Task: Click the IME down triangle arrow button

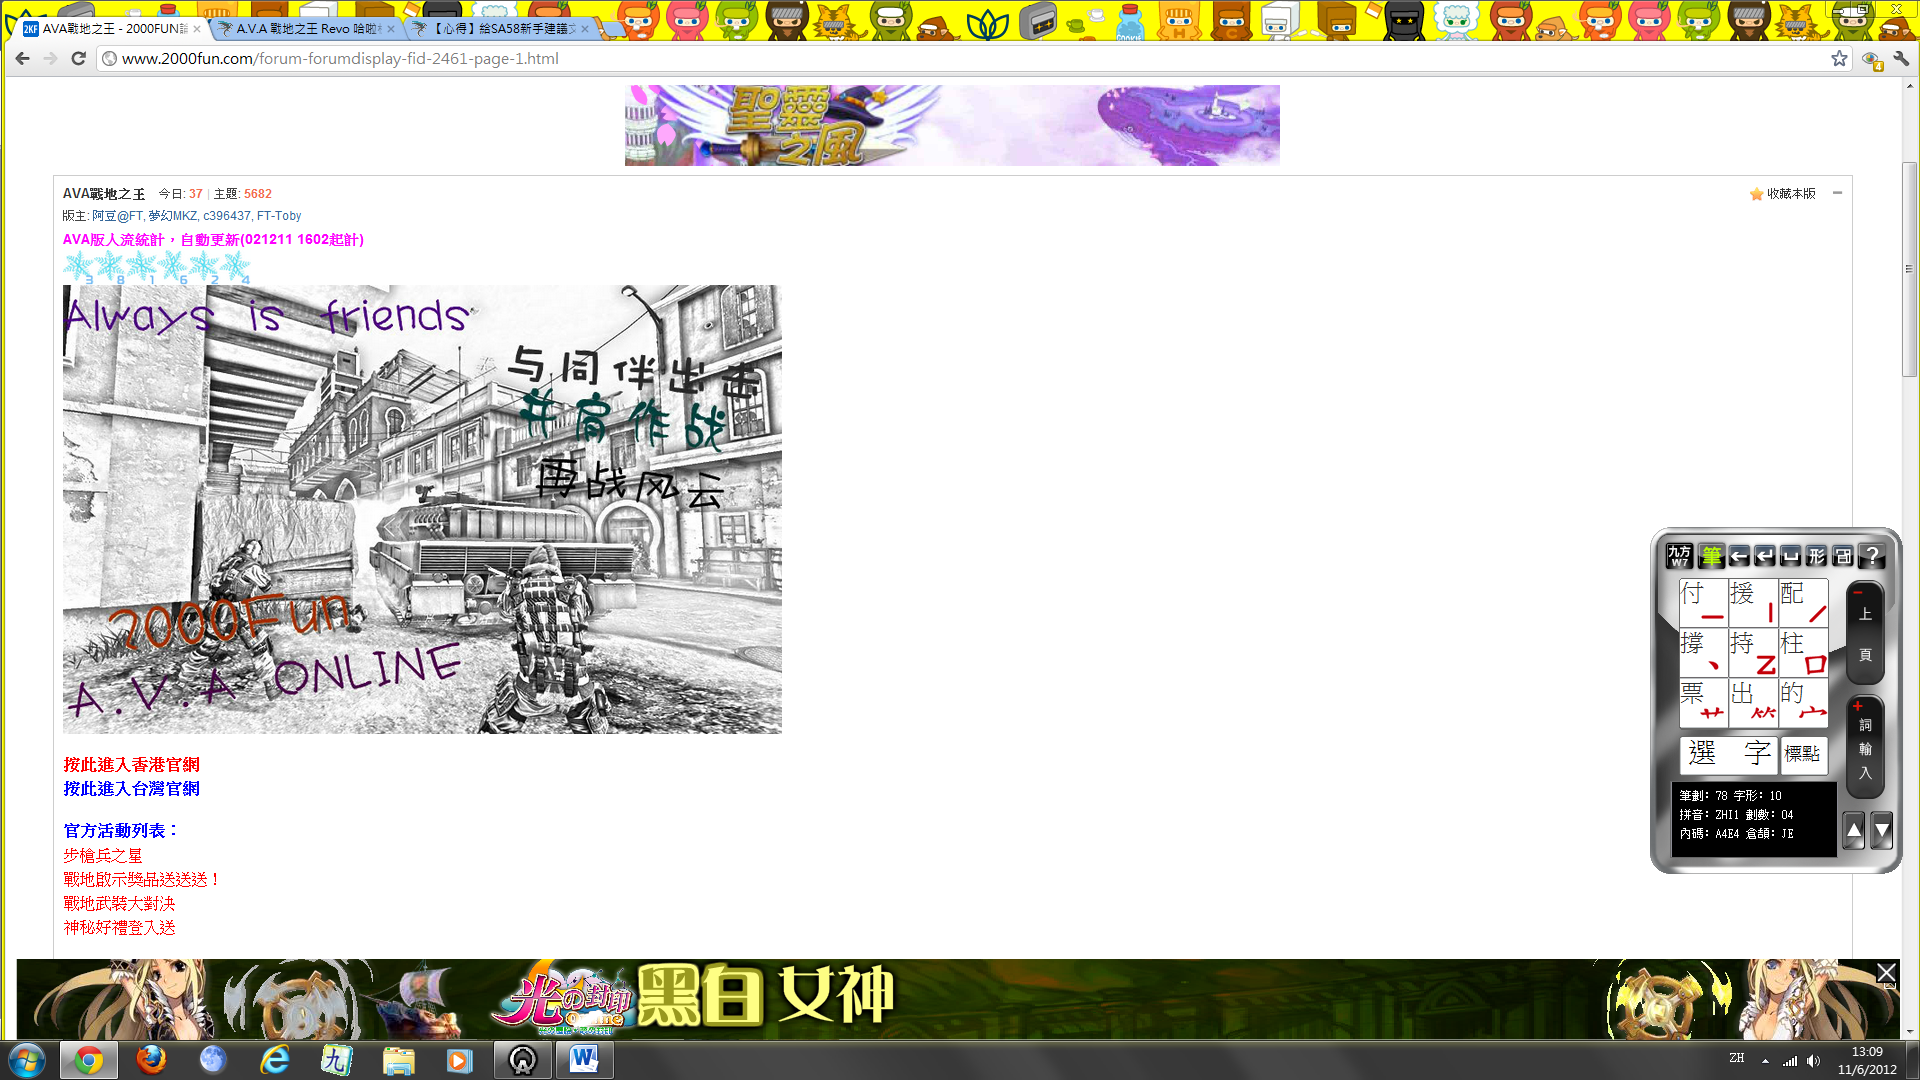Action: 1881,830
